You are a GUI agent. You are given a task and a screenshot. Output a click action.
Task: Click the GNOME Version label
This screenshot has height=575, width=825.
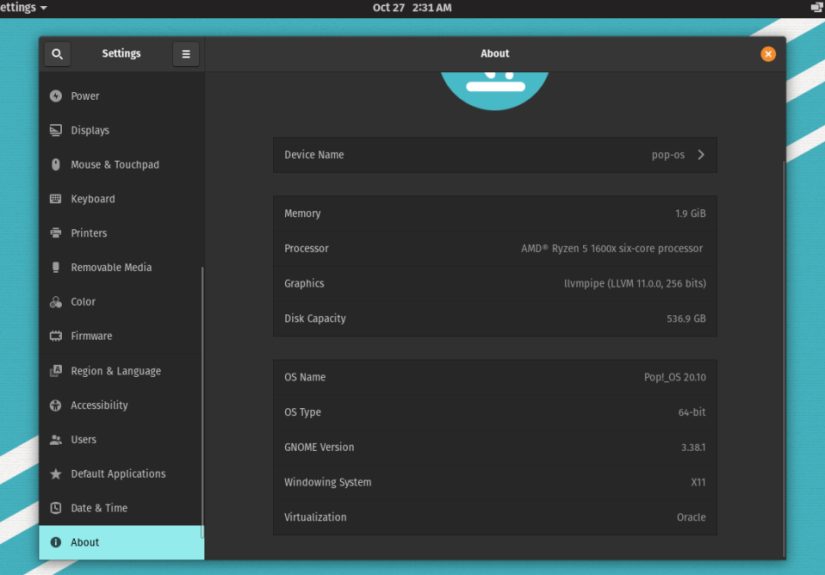pyautogui.click(x=319, y=447)
